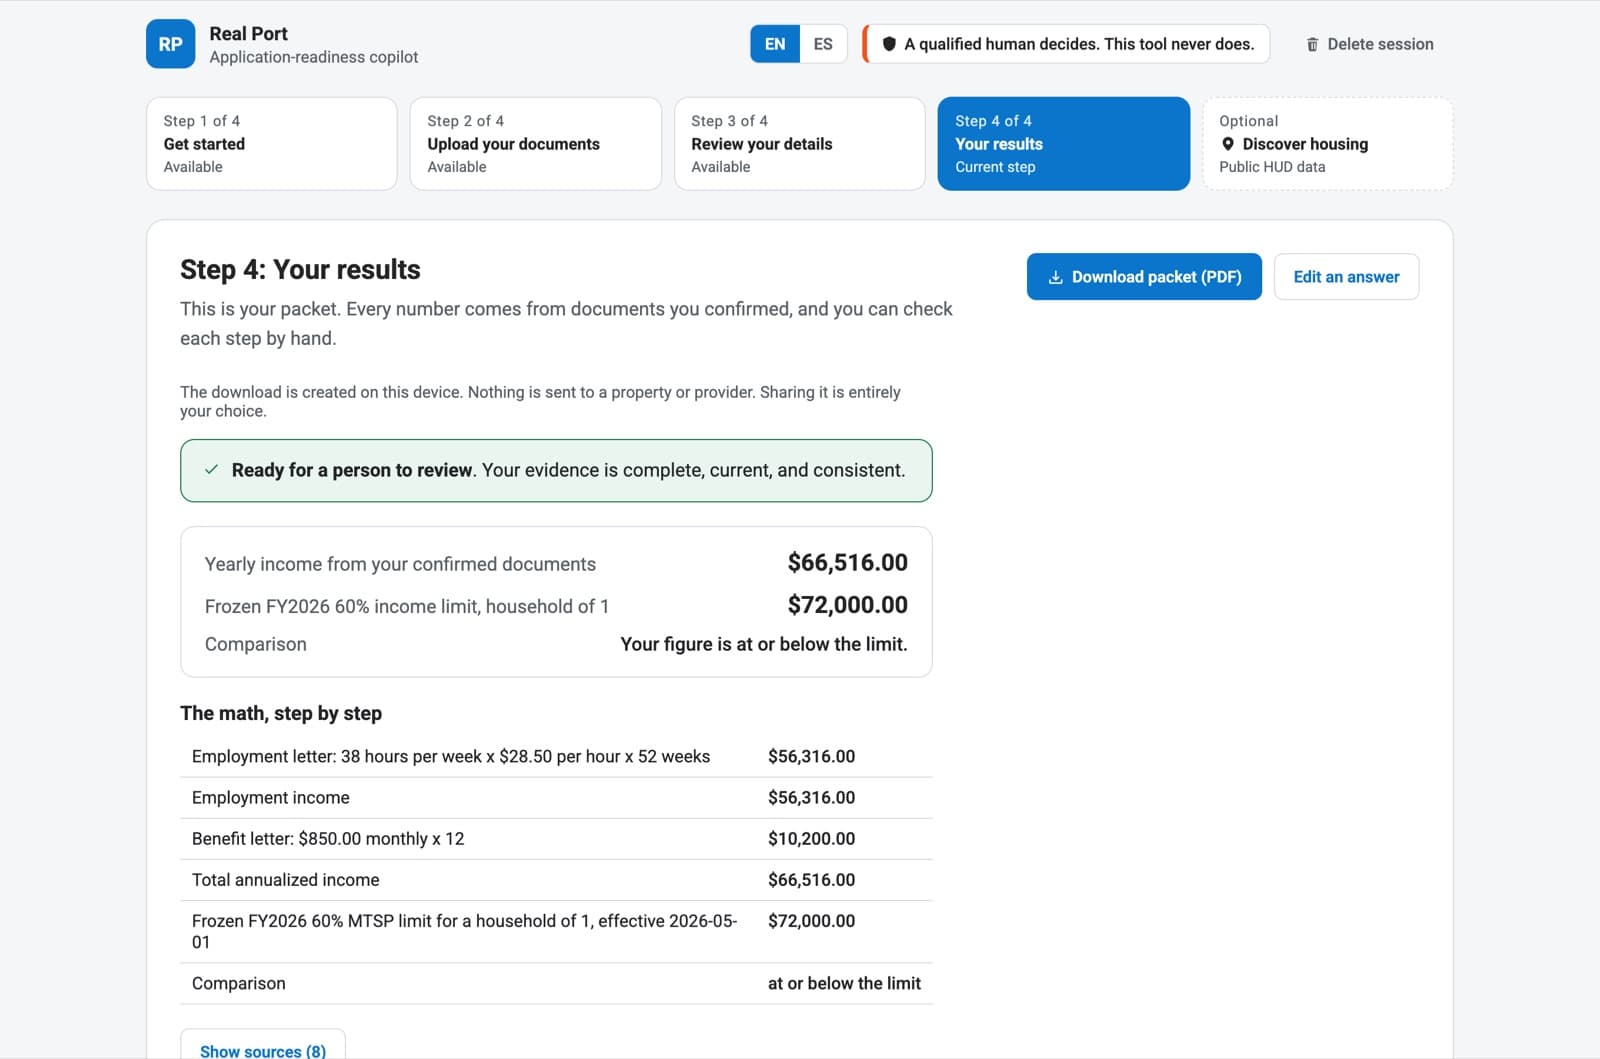The width and height of the screenshot is (1600, 1059).
Task: Click 'Application-readiness copilot' subtitle
Action: pos(314,57)
